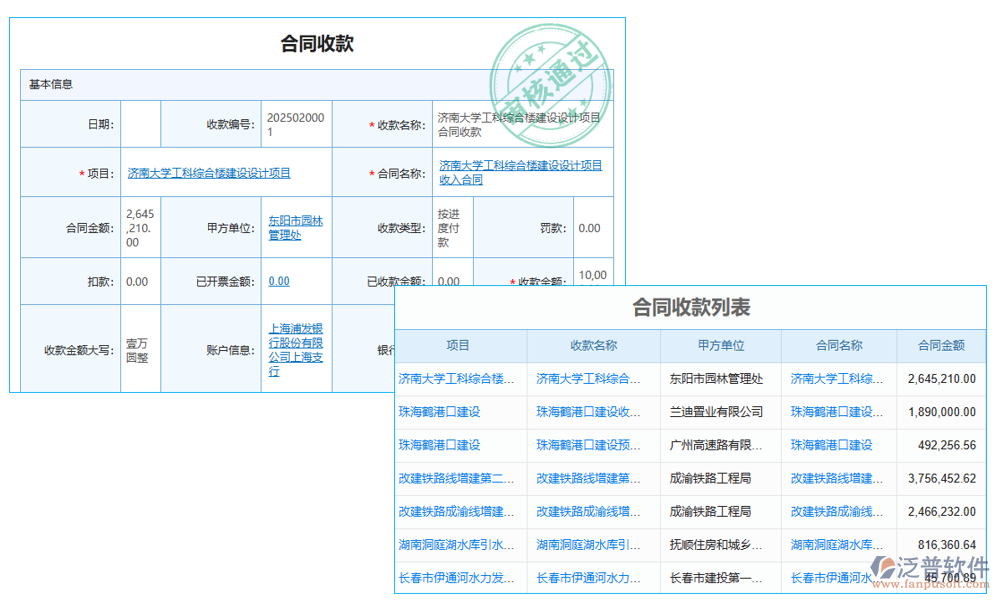
Task: Collapse the 基本信息 section header
Action: tap(49, 85)
